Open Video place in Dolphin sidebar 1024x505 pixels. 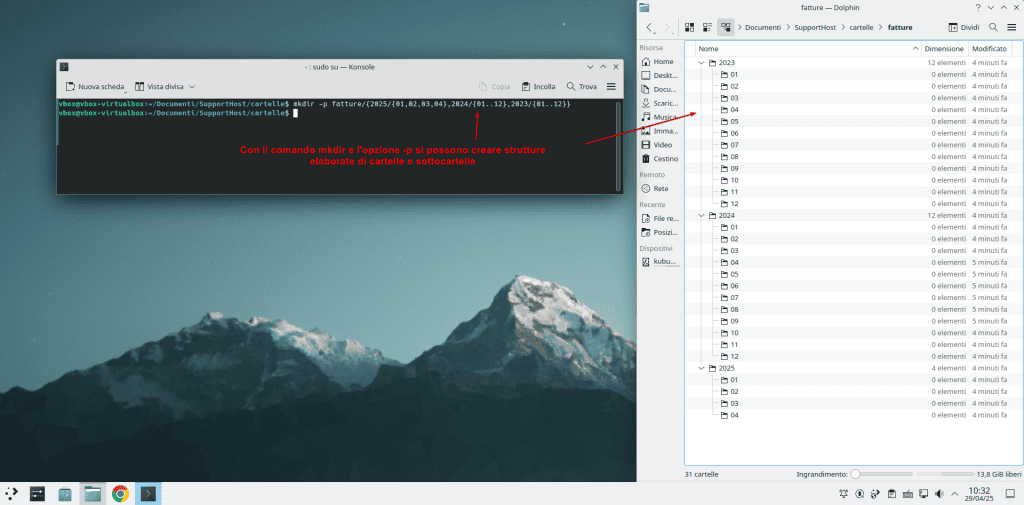[x=659, y=144]
